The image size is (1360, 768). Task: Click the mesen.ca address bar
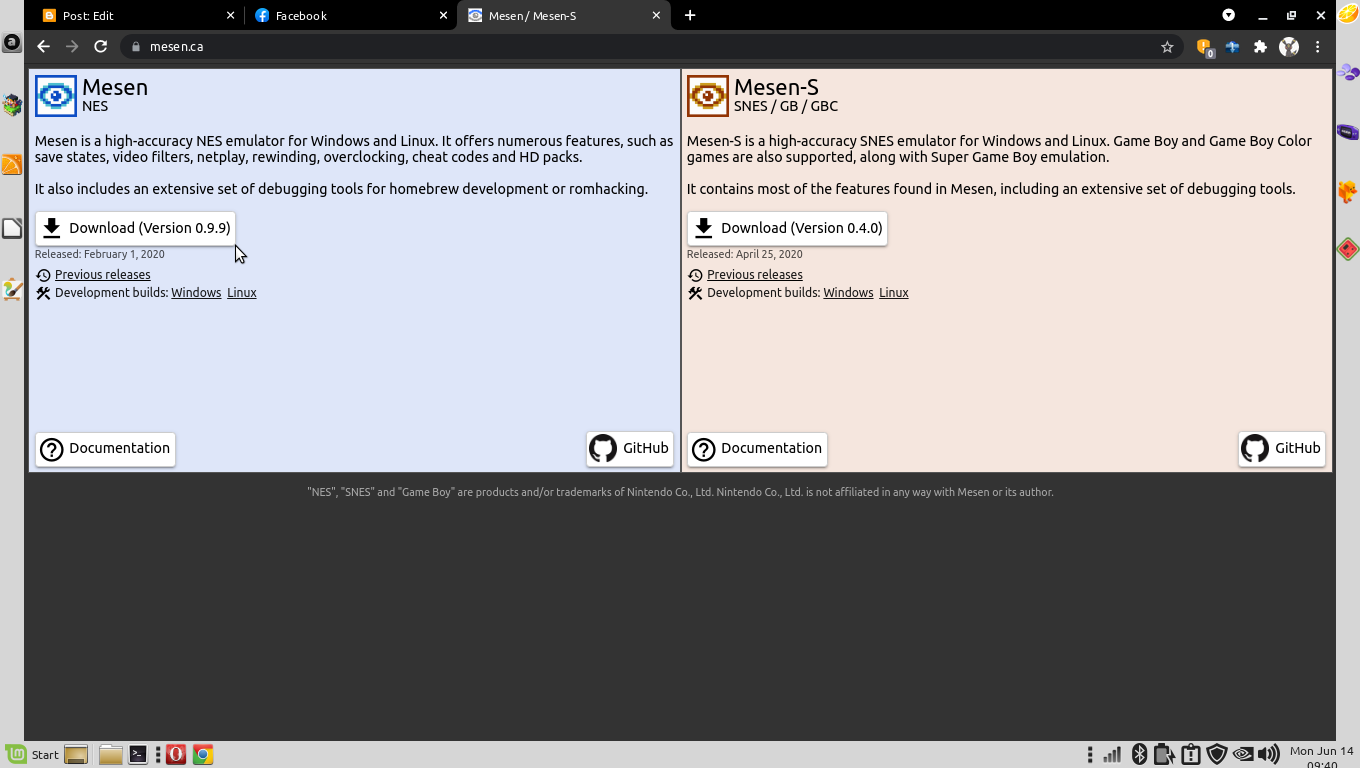tap(652, 46)
